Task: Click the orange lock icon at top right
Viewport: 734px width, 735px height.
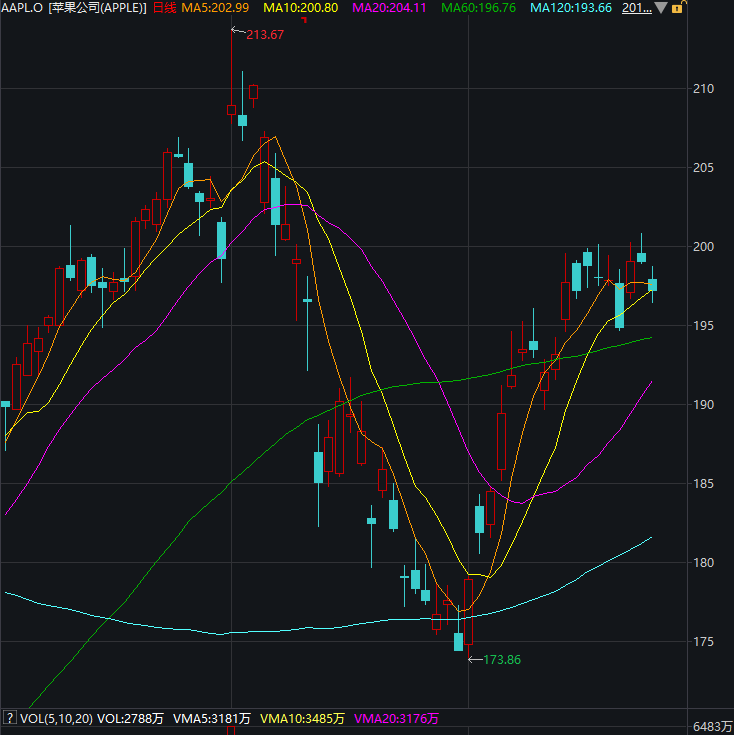Action: pos(678,8)
